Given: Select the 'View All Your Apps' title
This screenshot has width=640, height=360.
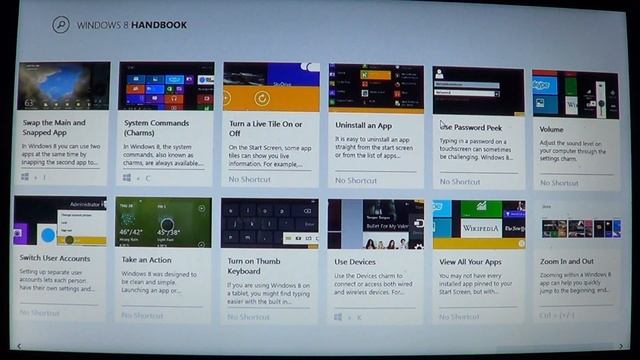Looking at the screenshot, I should (x=470, y=262).
